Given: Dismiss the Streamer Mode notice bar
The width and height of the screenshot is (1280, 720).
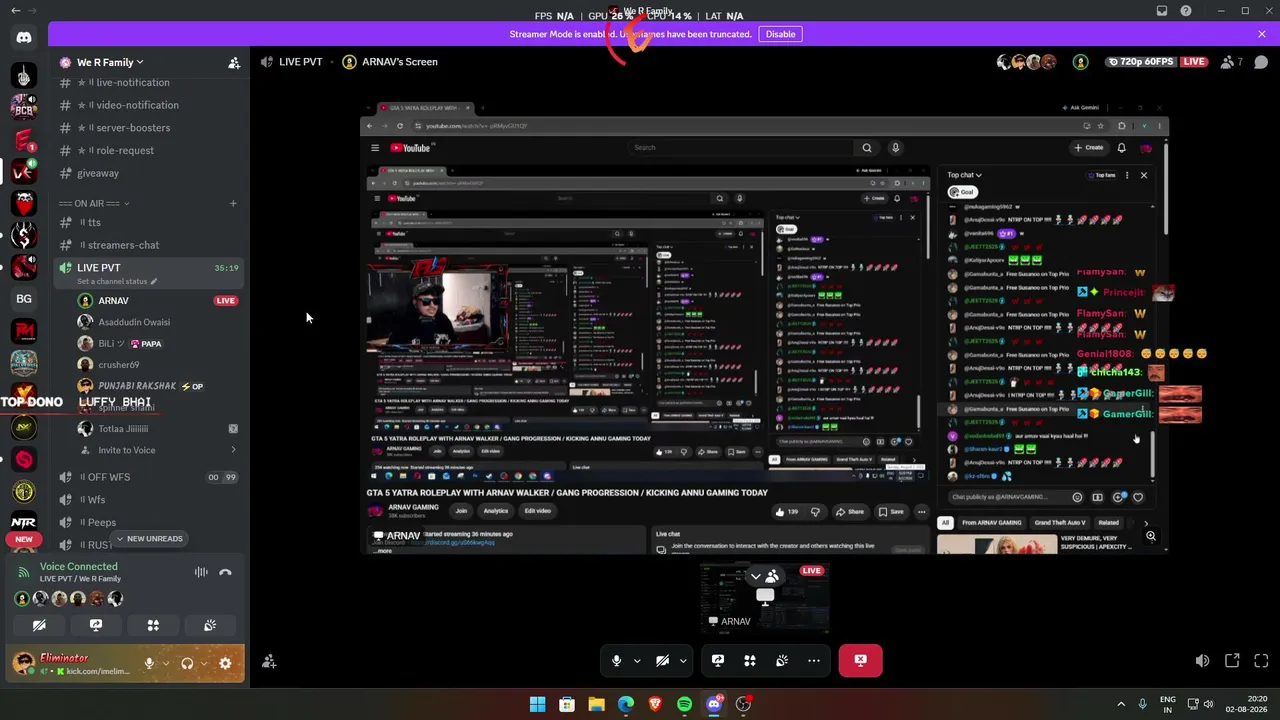Looking at the screenshot, I should 1262,34.
